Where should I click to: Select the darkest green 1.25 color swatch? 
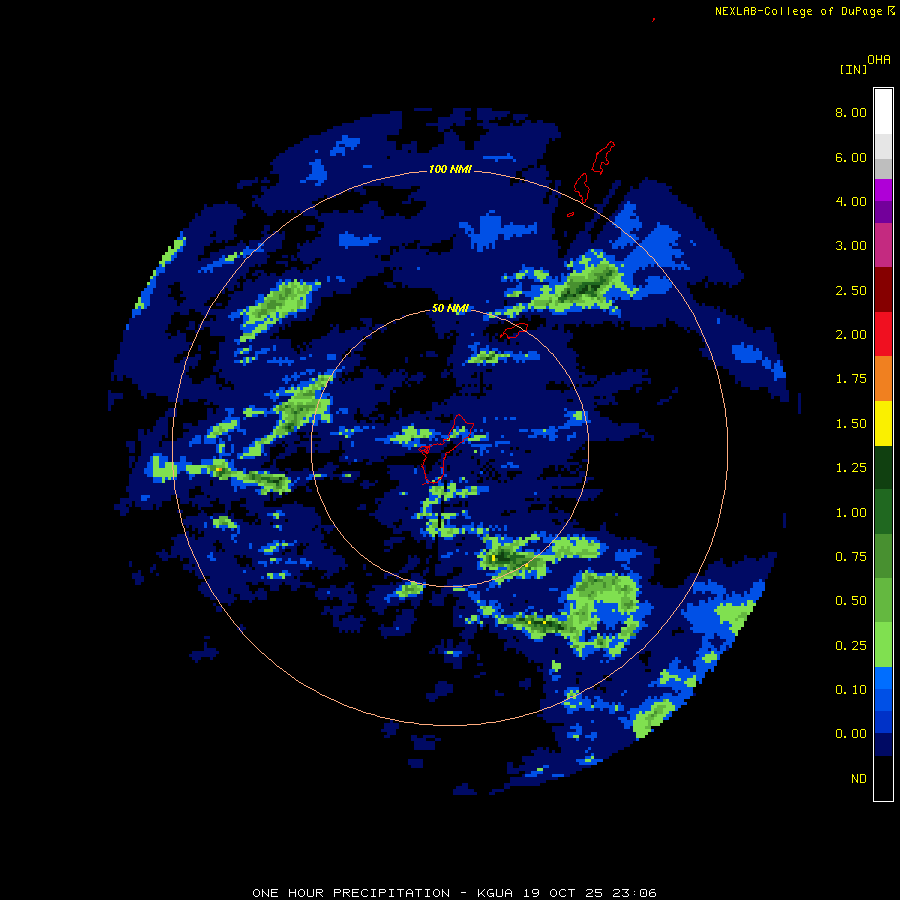coord(883,468)
